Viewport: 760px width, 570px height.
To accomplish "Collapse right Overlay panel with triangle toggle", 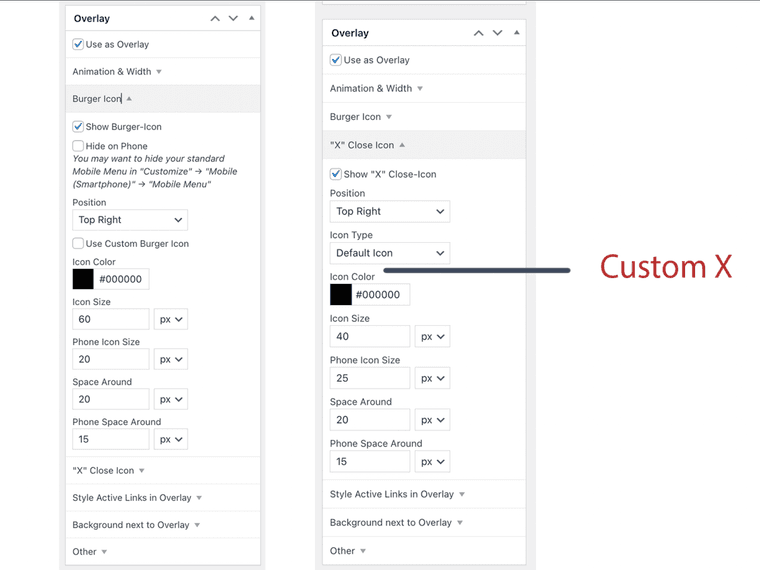I will pos(516,33).
